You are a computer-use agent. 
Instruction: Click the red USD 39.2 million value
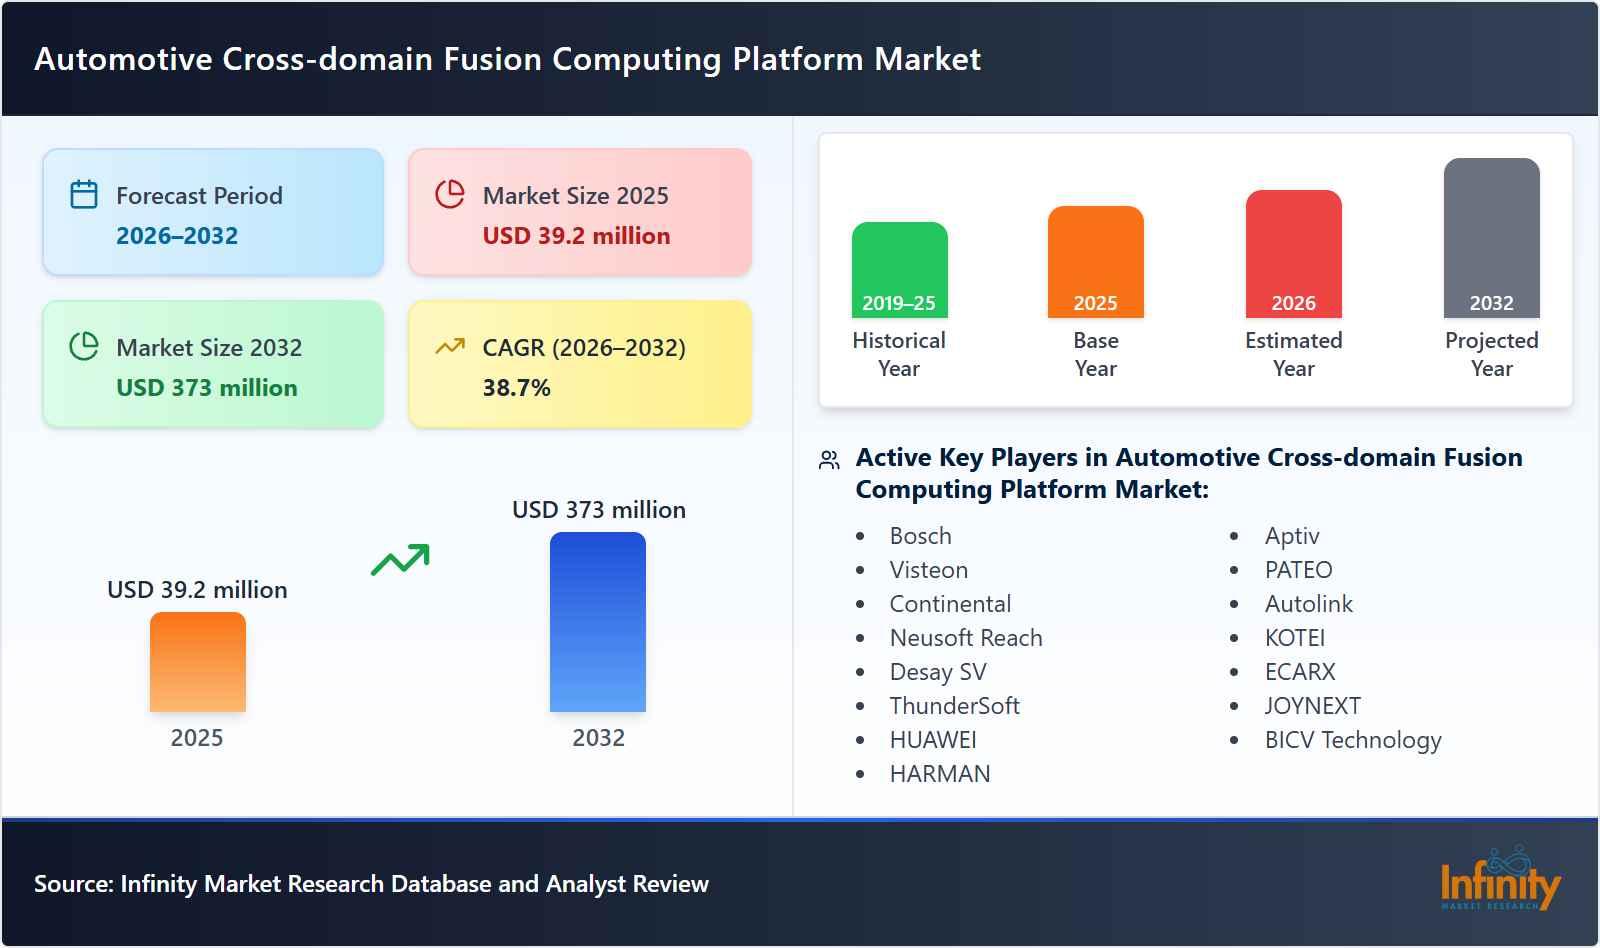tap(576, 236)
